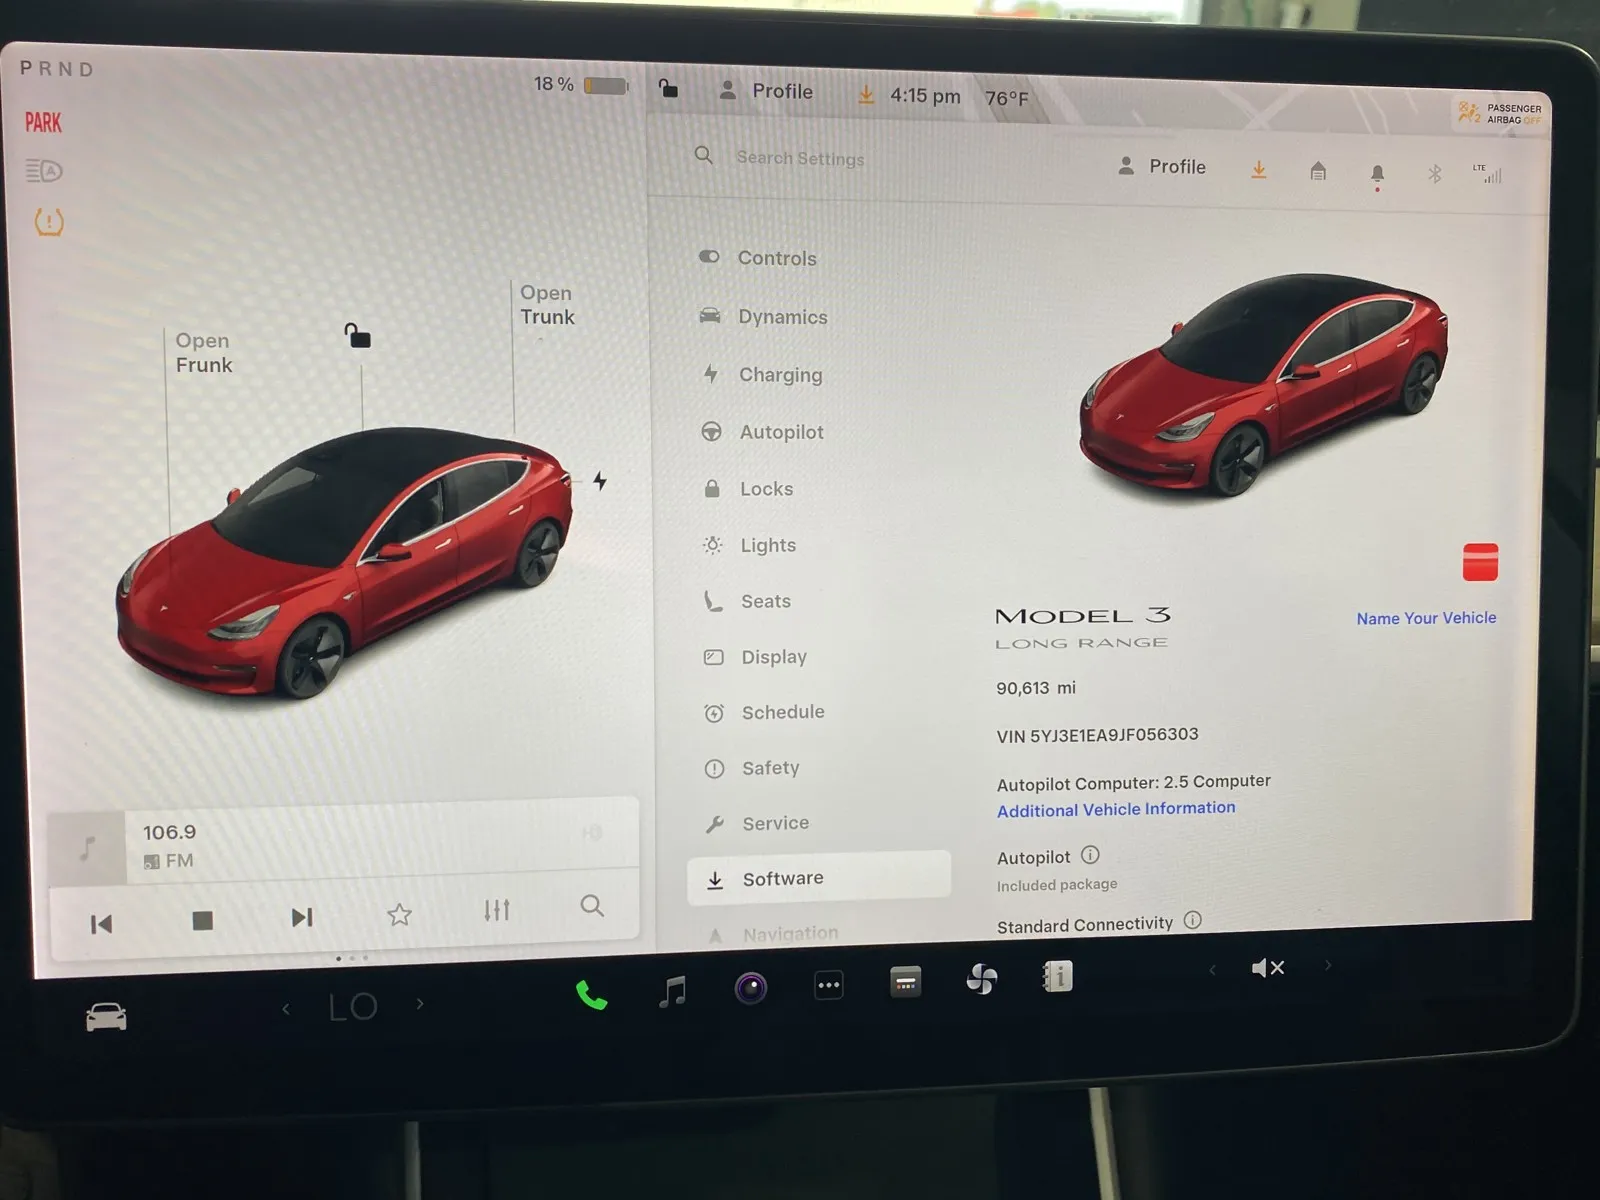Tap the green phone icon
Screen dimensions: 1600x1200
pos(591,995)
